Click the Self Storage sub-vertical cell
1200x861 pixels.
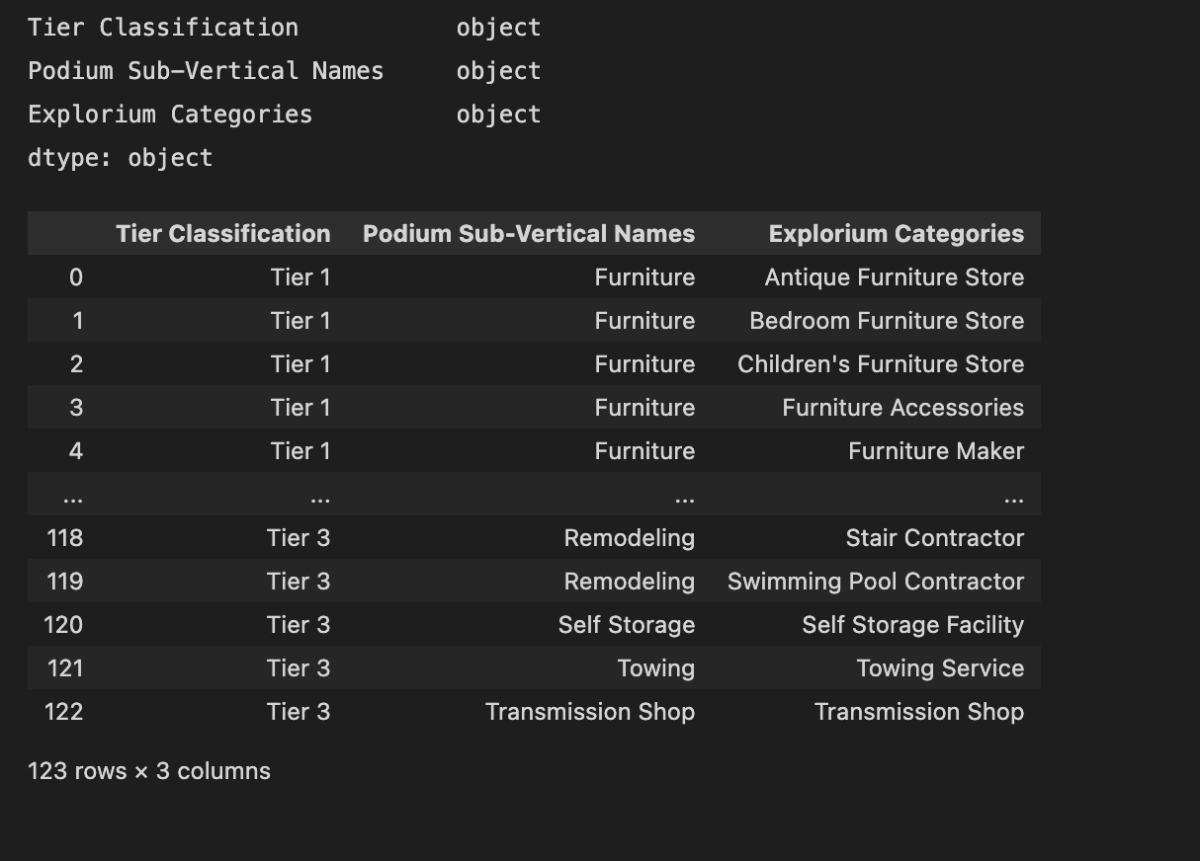pyautogui.click(x=626, y=625)
